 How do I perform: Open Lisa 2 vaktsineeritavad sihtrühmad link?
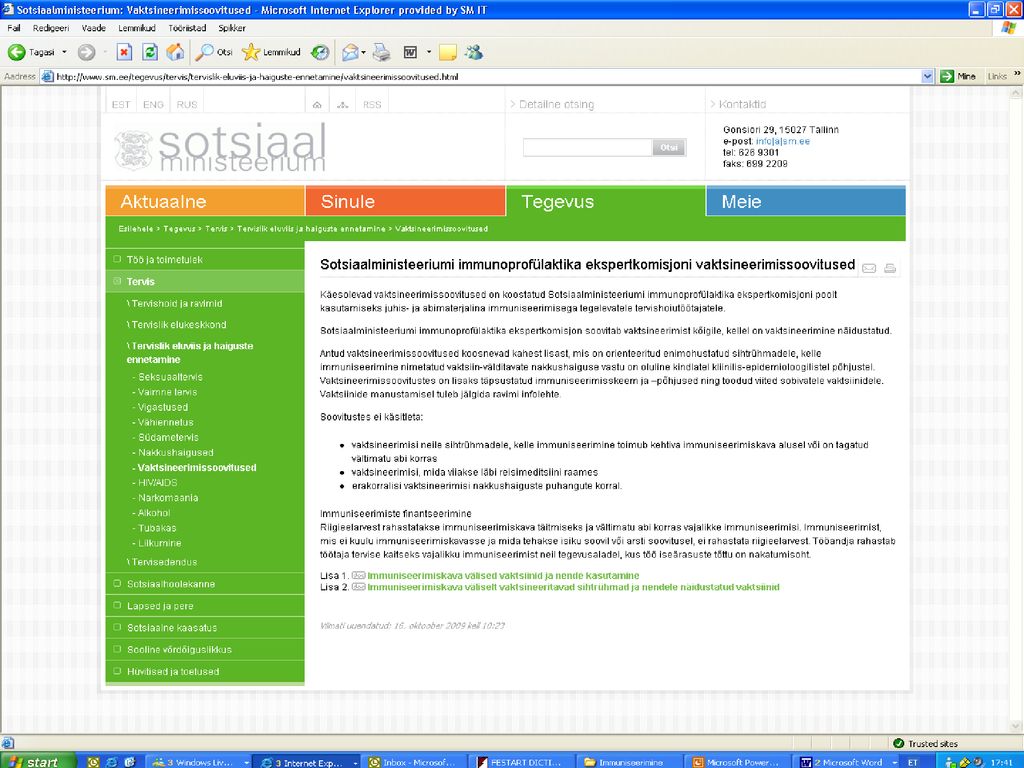point(573,587)
